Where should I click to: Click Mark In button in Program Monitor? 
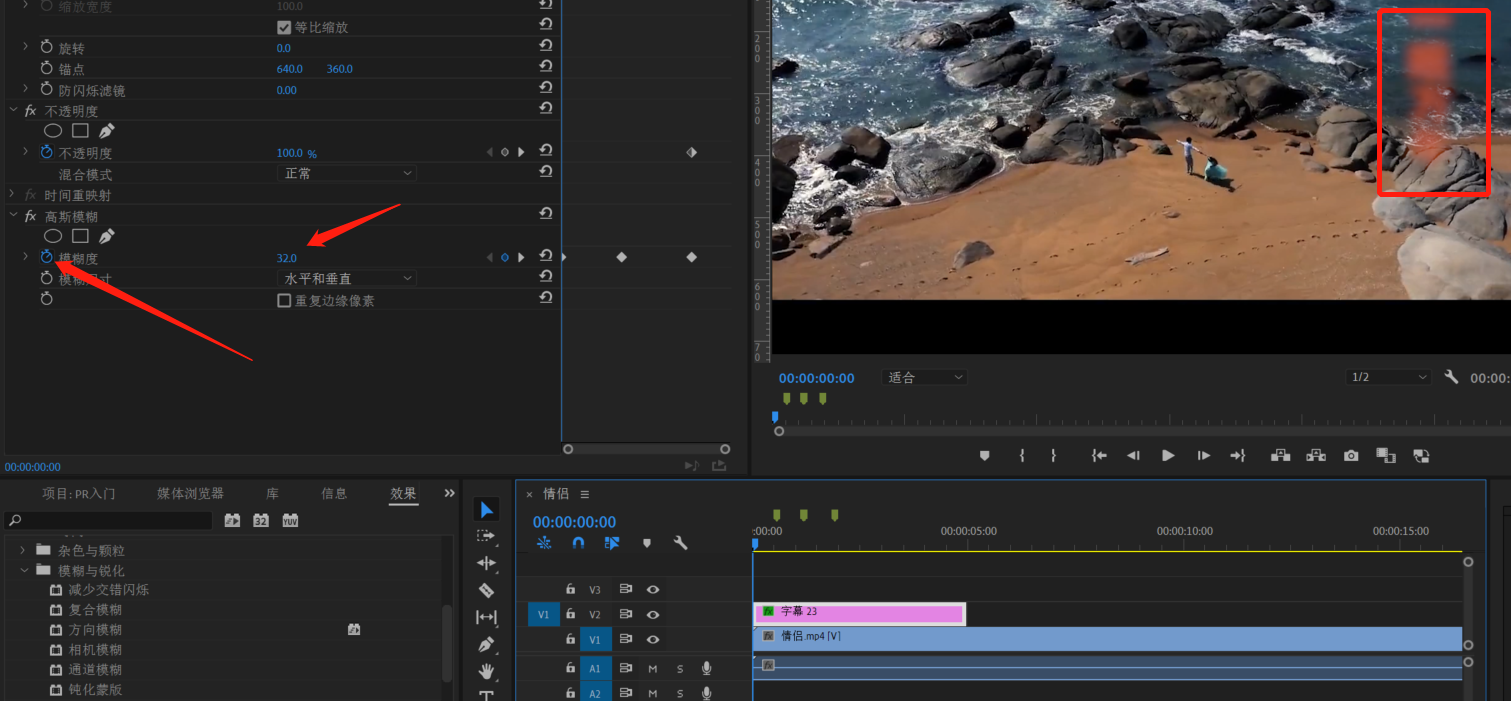1021,455
